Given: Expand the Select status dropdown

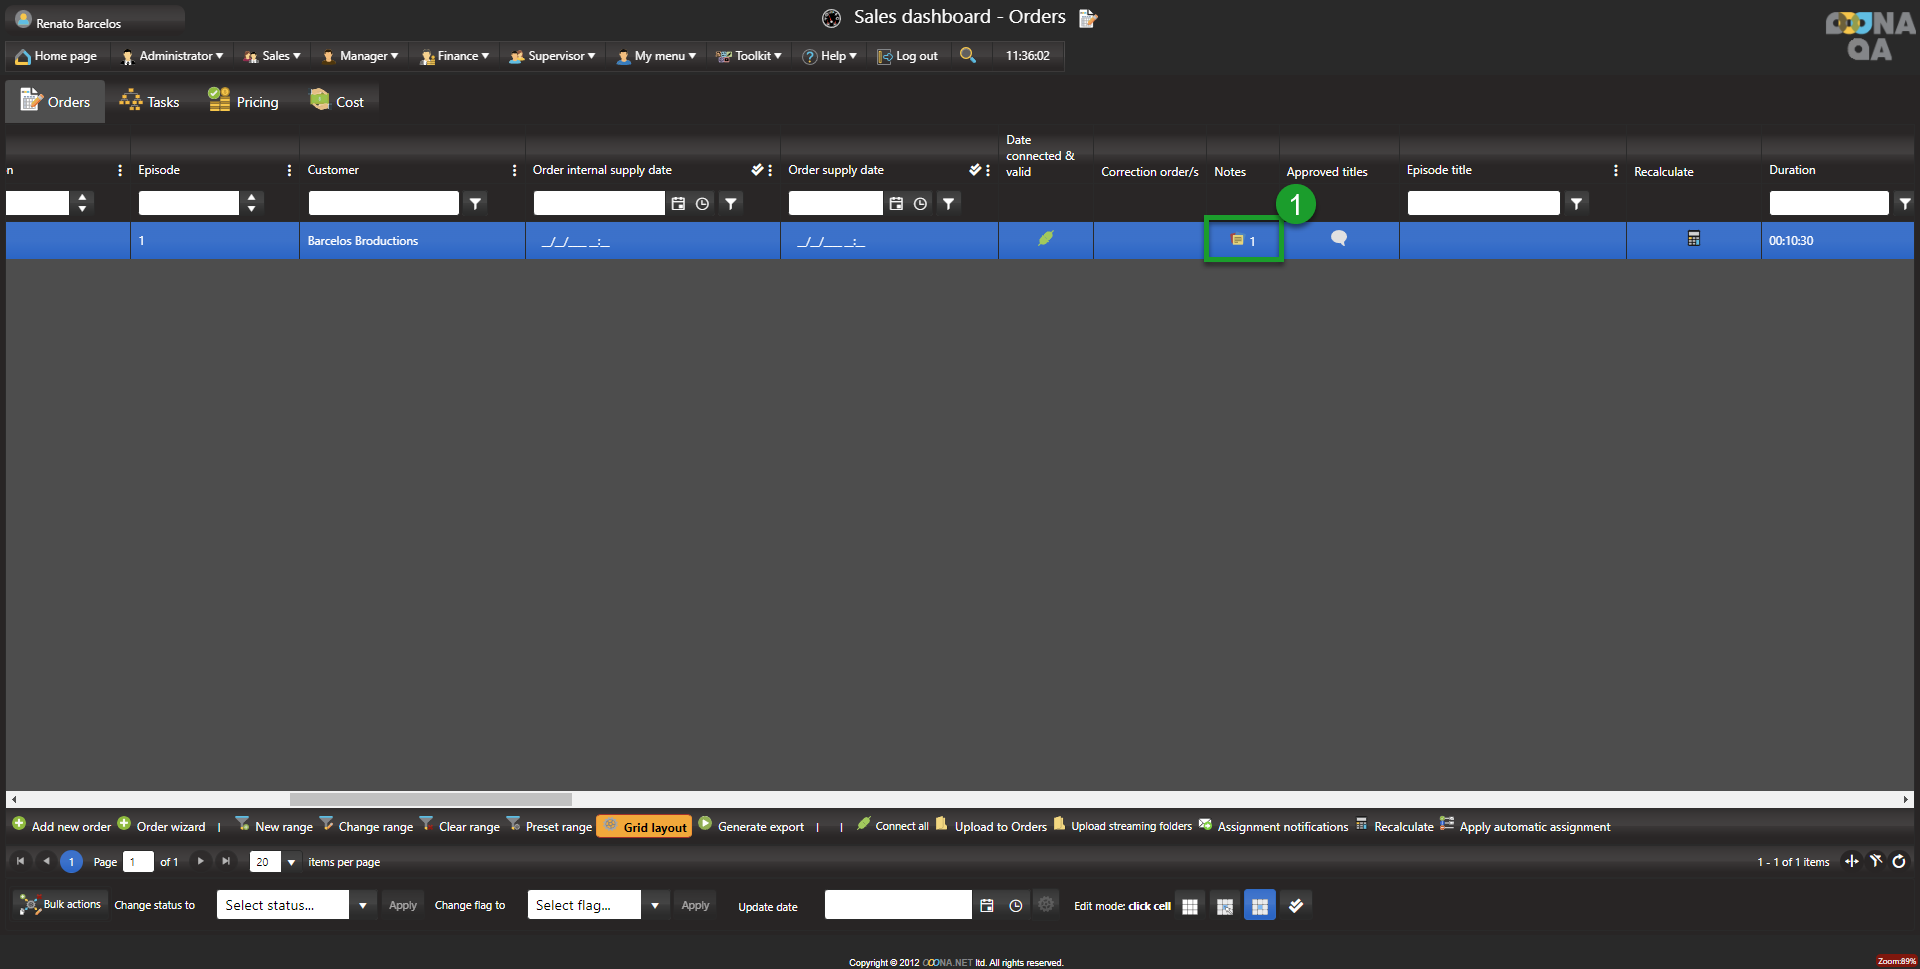Looking at the screenshot, I should 362,906.
